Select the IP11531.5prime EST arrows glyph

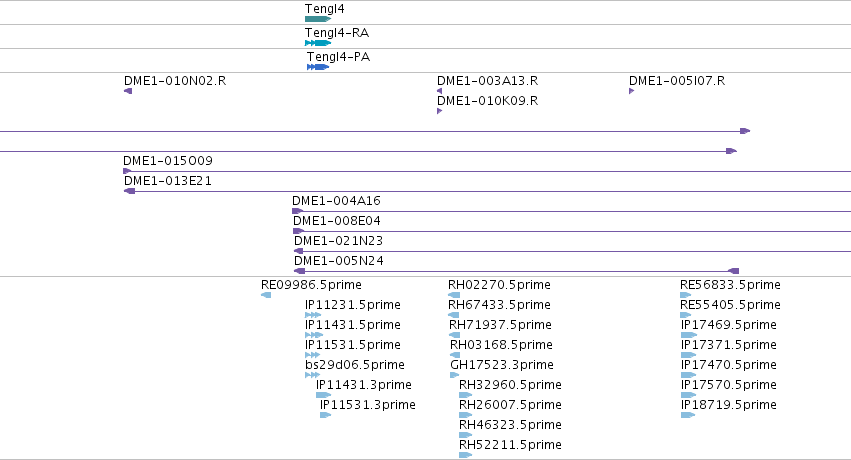313,355
